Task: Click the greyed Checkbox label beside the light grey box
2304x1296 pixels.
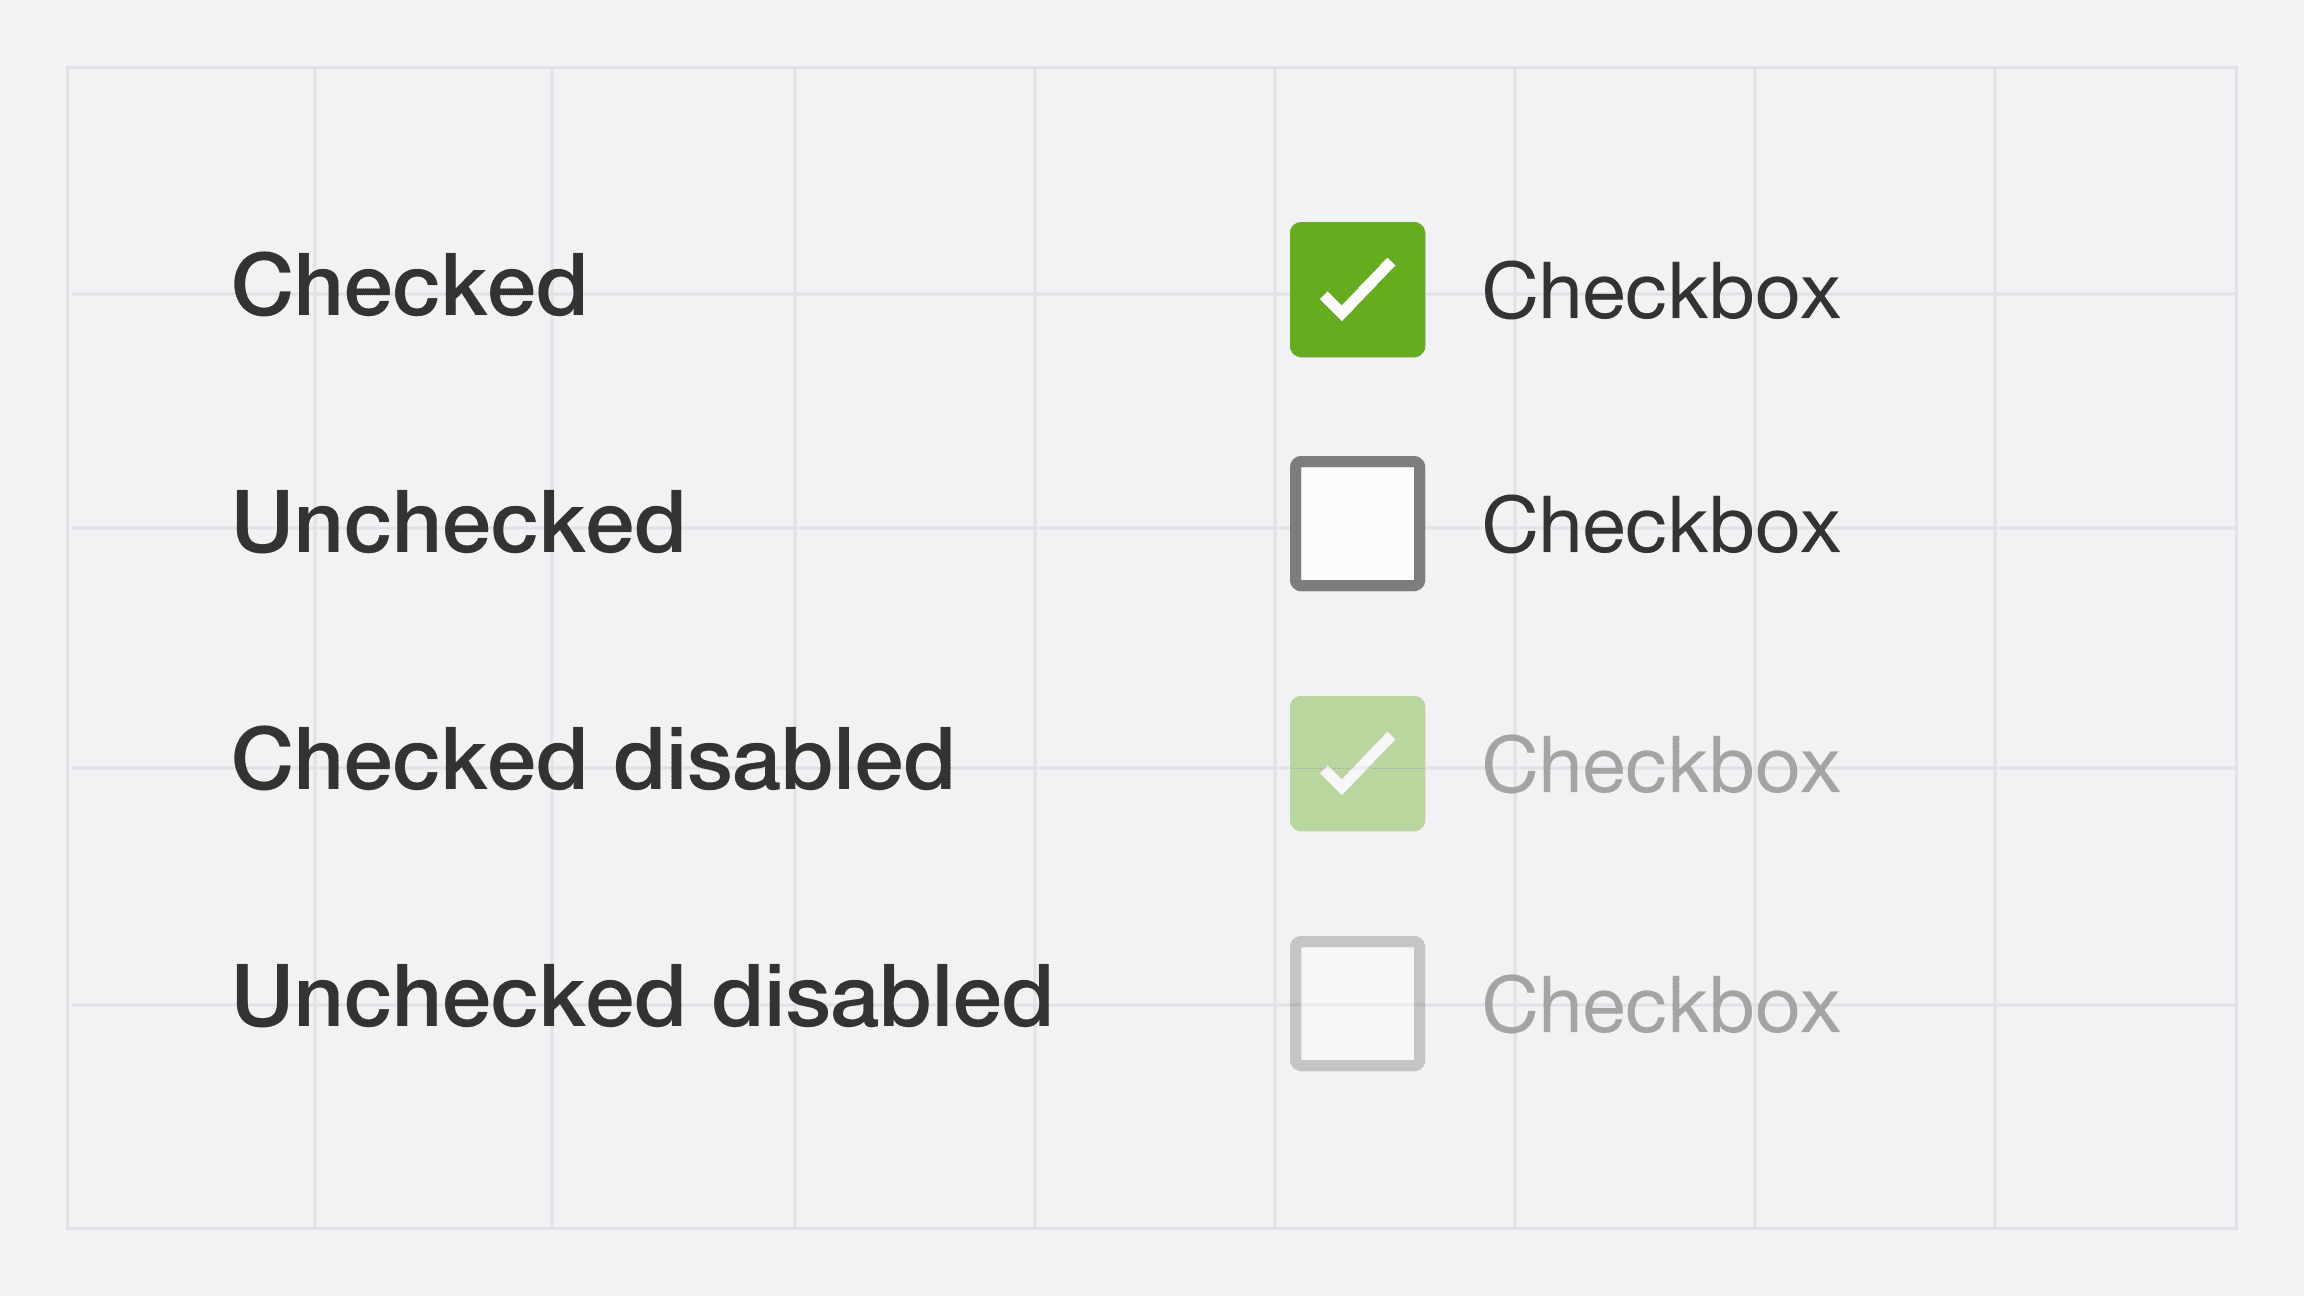Action: coord(1660,1005)
